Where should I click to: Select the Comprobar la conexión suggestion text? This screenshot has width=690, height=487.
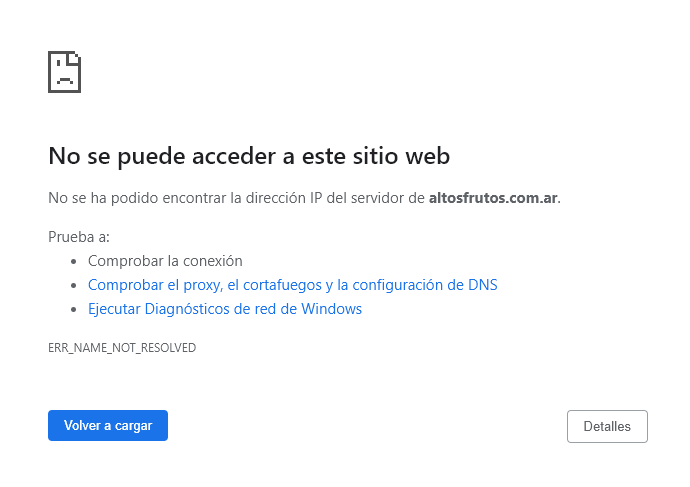165,261
